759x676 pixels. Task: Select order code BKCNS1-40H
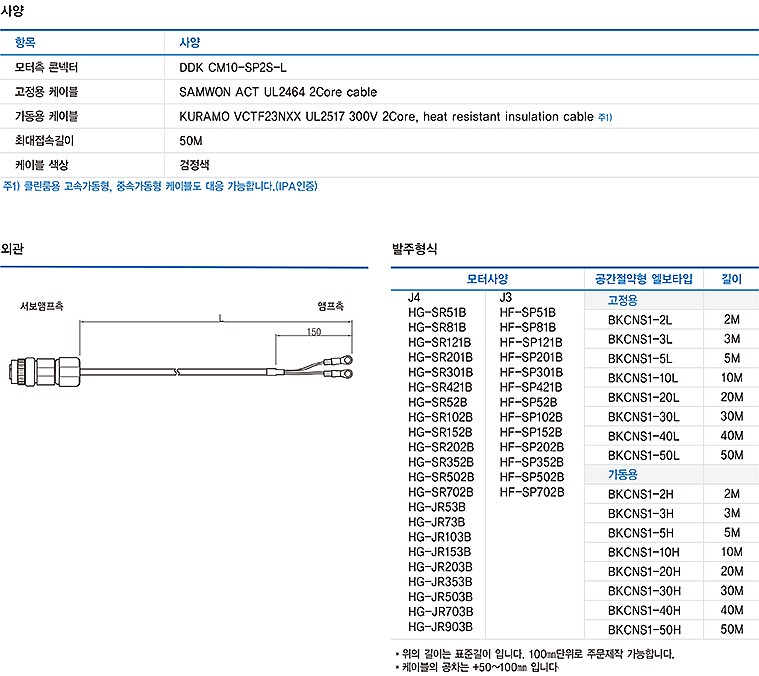[644, 610]
